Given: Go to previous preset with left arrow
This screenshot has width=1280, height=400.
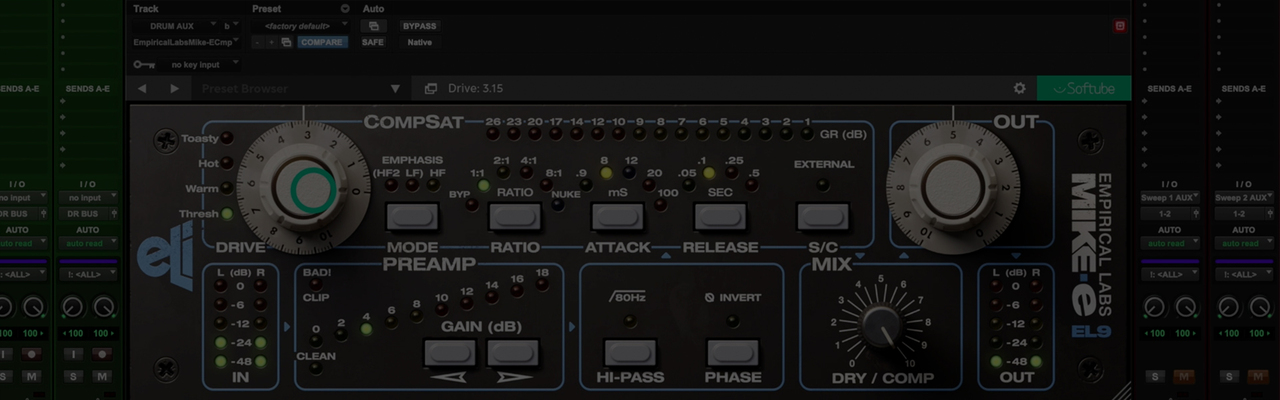Looking at the screenshot, I should click(x=142, y=88).
